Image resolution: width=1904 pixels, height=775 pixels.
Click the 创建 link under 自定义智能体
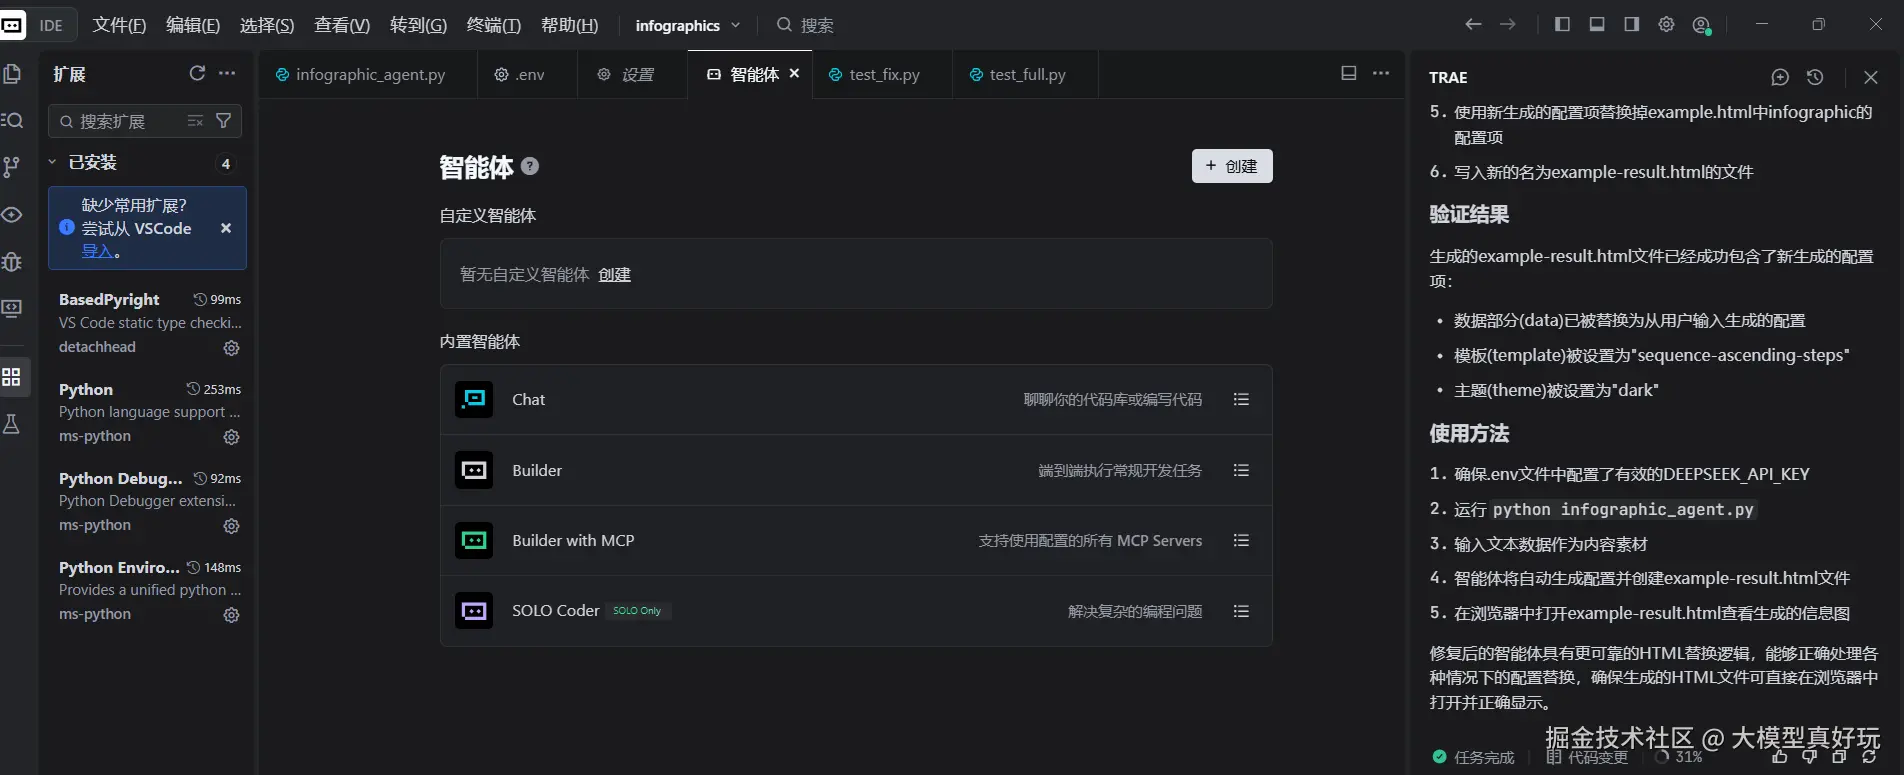coord(614,274)
